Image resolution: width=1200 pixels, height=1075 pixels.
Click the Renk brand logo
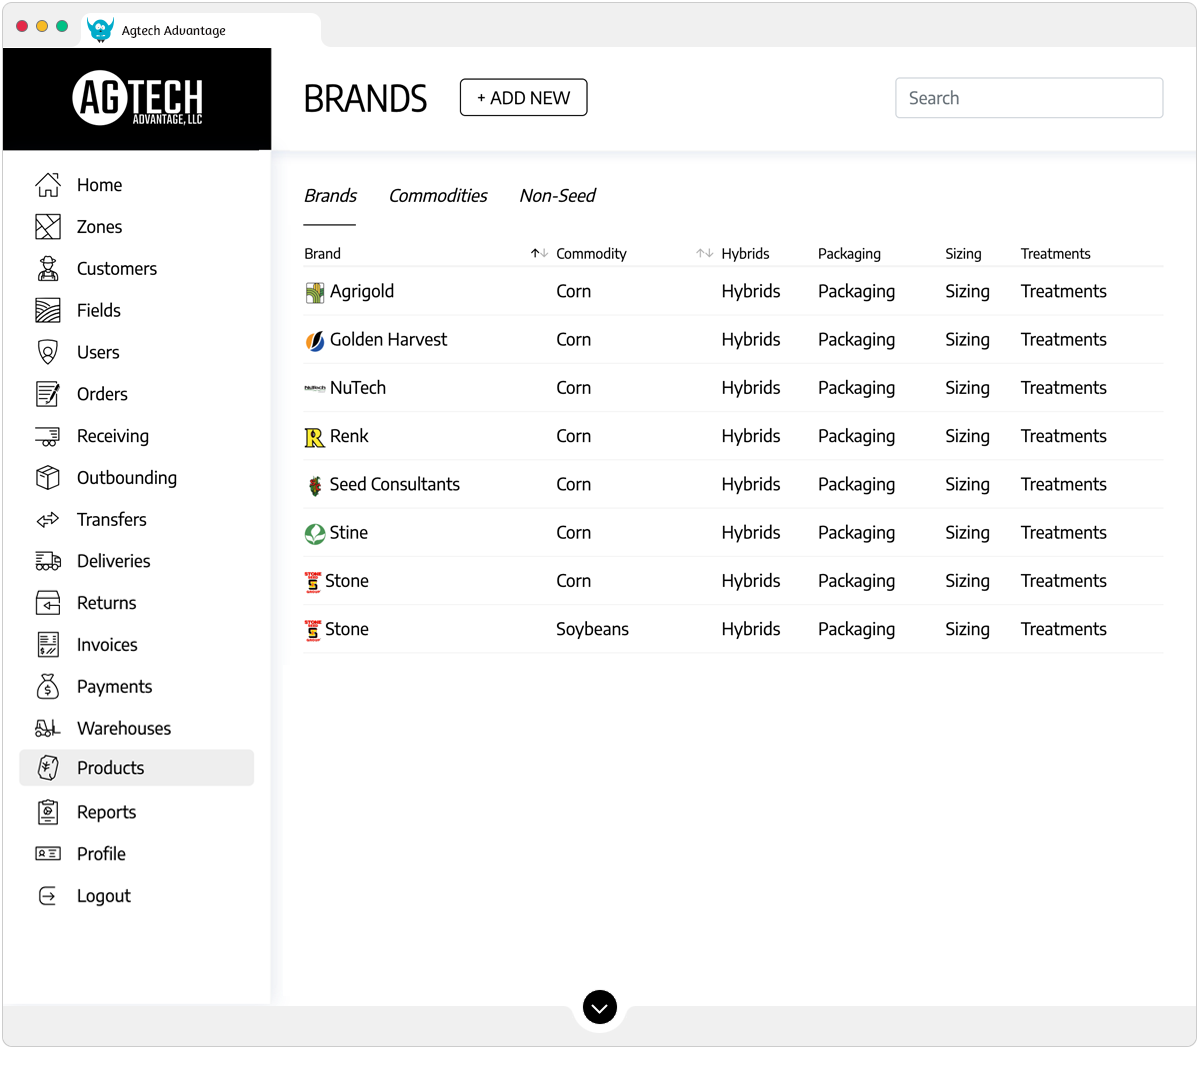pyautogui.click(x=315, y=437)
